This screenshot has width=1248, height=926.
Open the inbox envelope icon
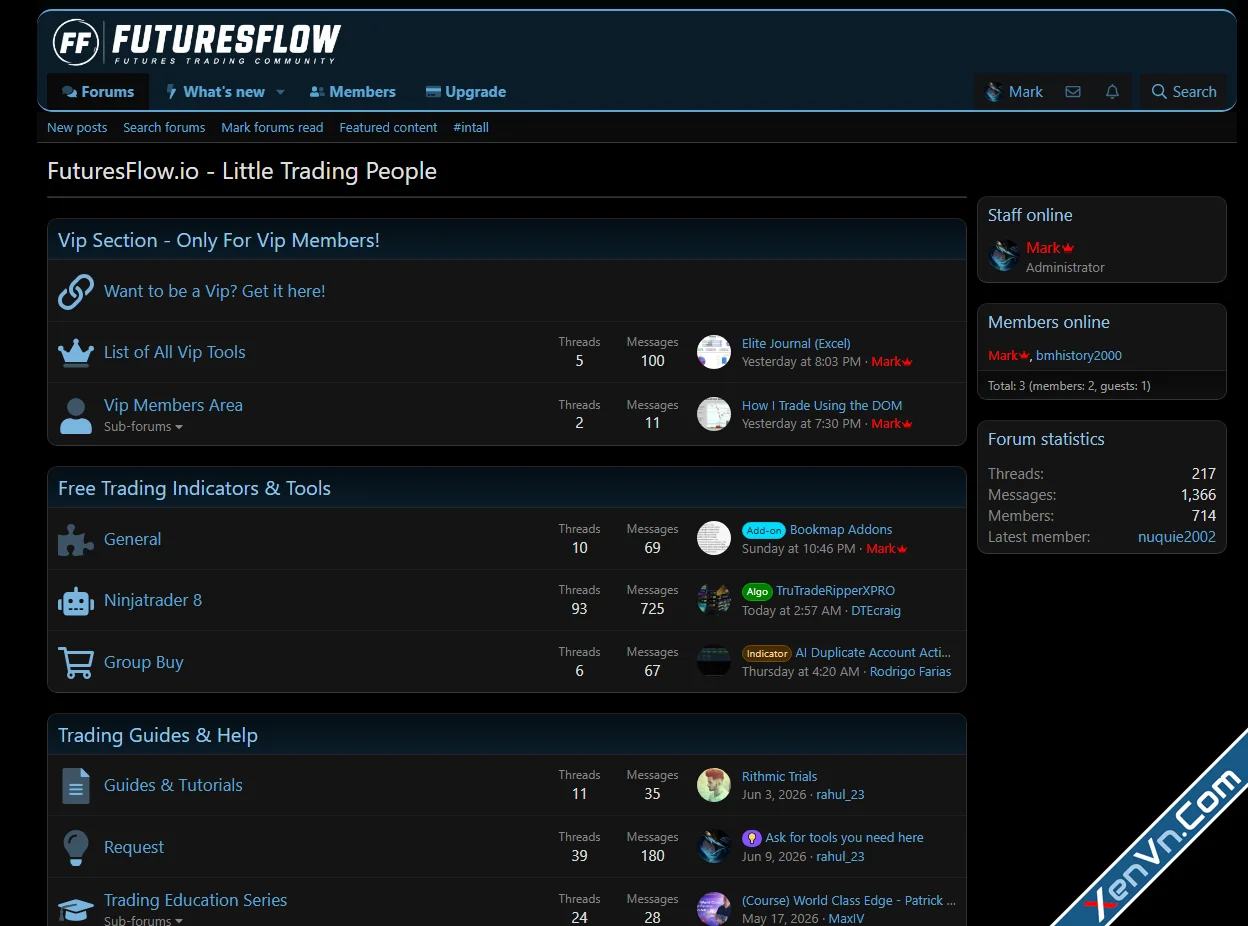1073,91
